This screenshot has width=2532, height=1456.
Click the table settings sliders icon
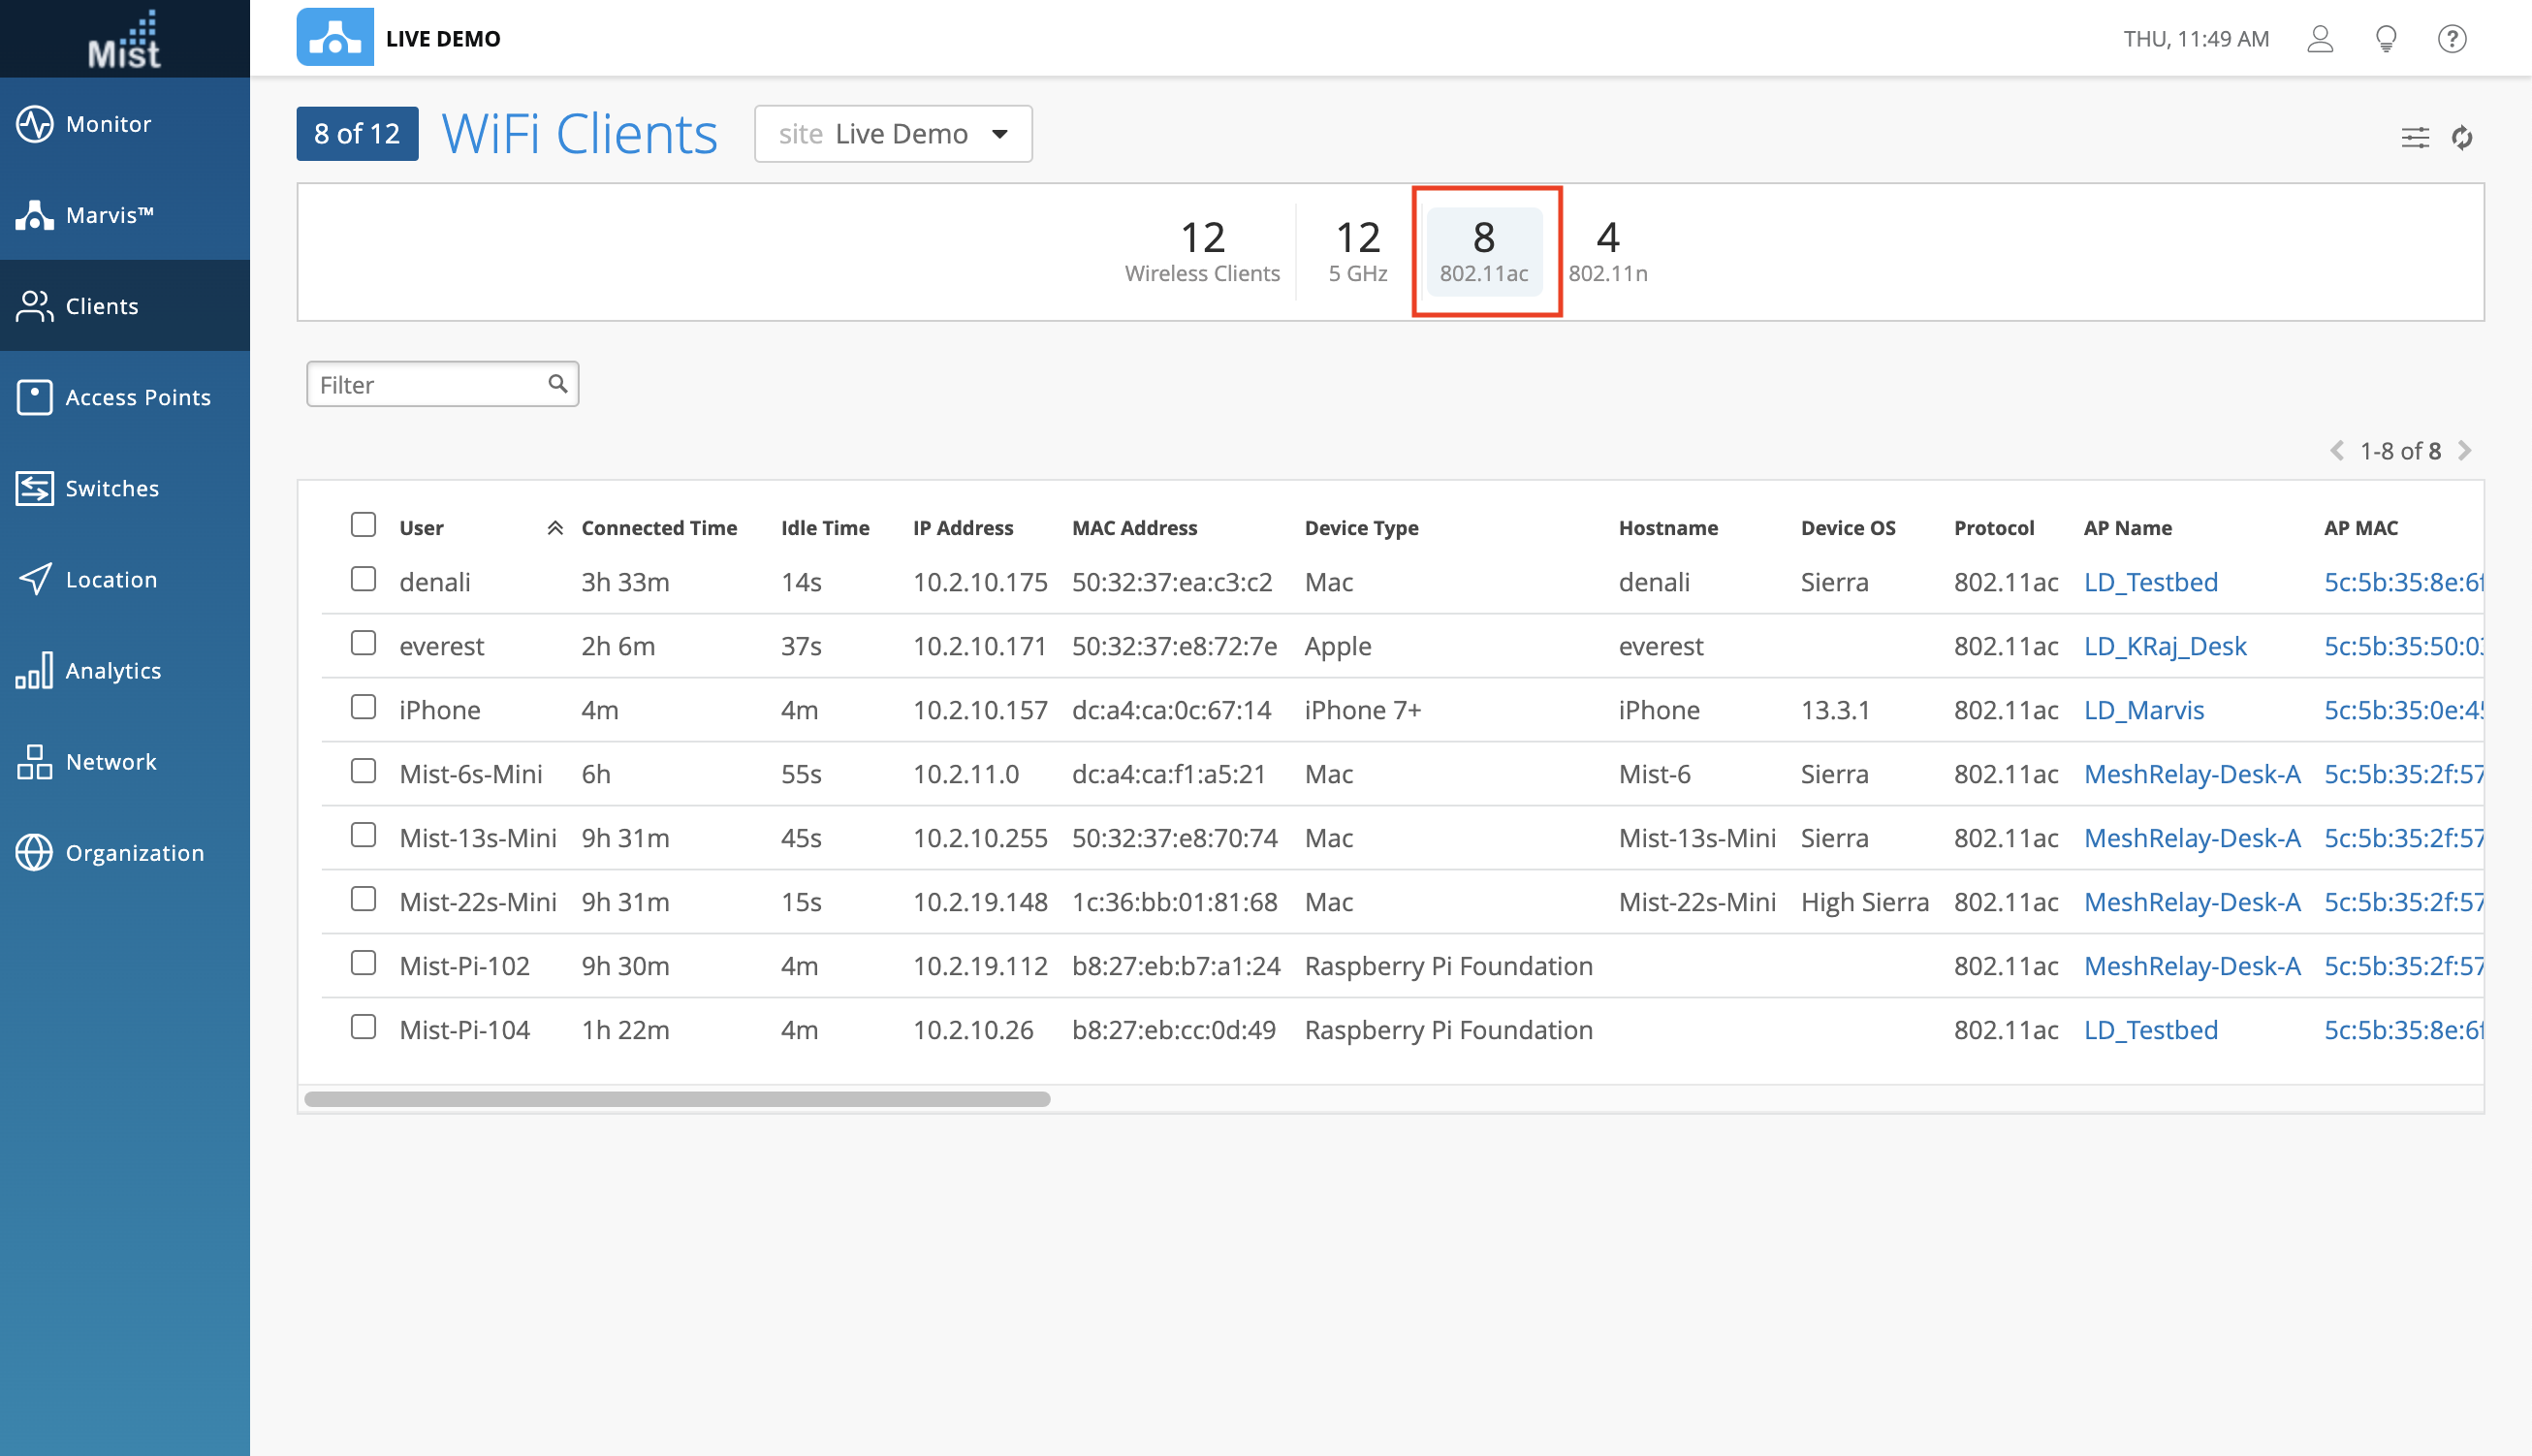point(2414,137)
